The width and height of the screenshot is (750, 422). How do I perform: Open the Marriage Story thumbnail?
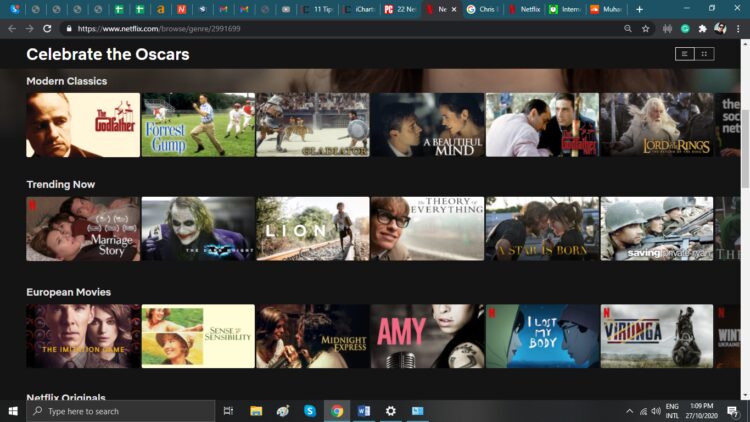coord(83,229)
